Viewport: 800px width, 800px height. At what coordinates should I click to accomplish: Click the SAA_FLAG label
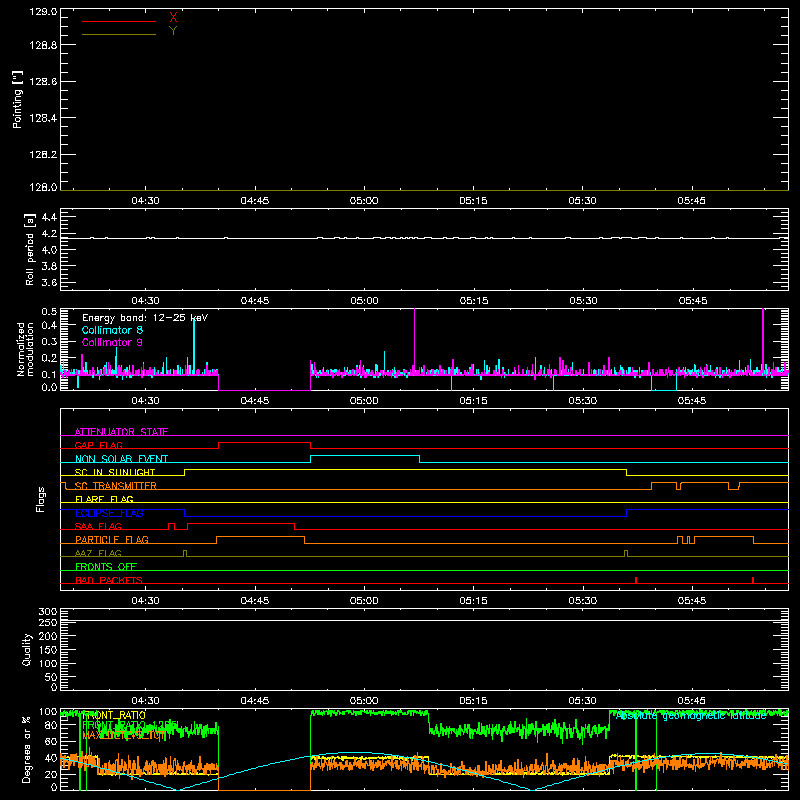pyautogui.click(x=98, y=527)
